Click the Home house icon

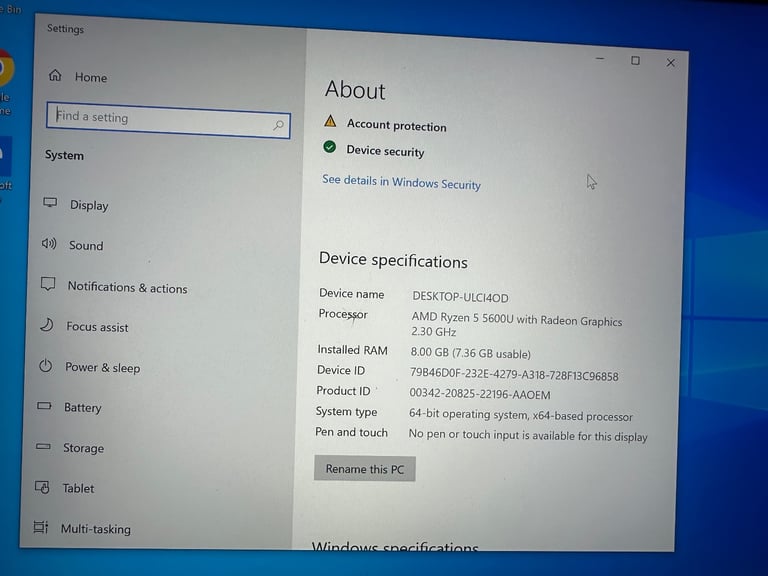(x=55, y=75)
